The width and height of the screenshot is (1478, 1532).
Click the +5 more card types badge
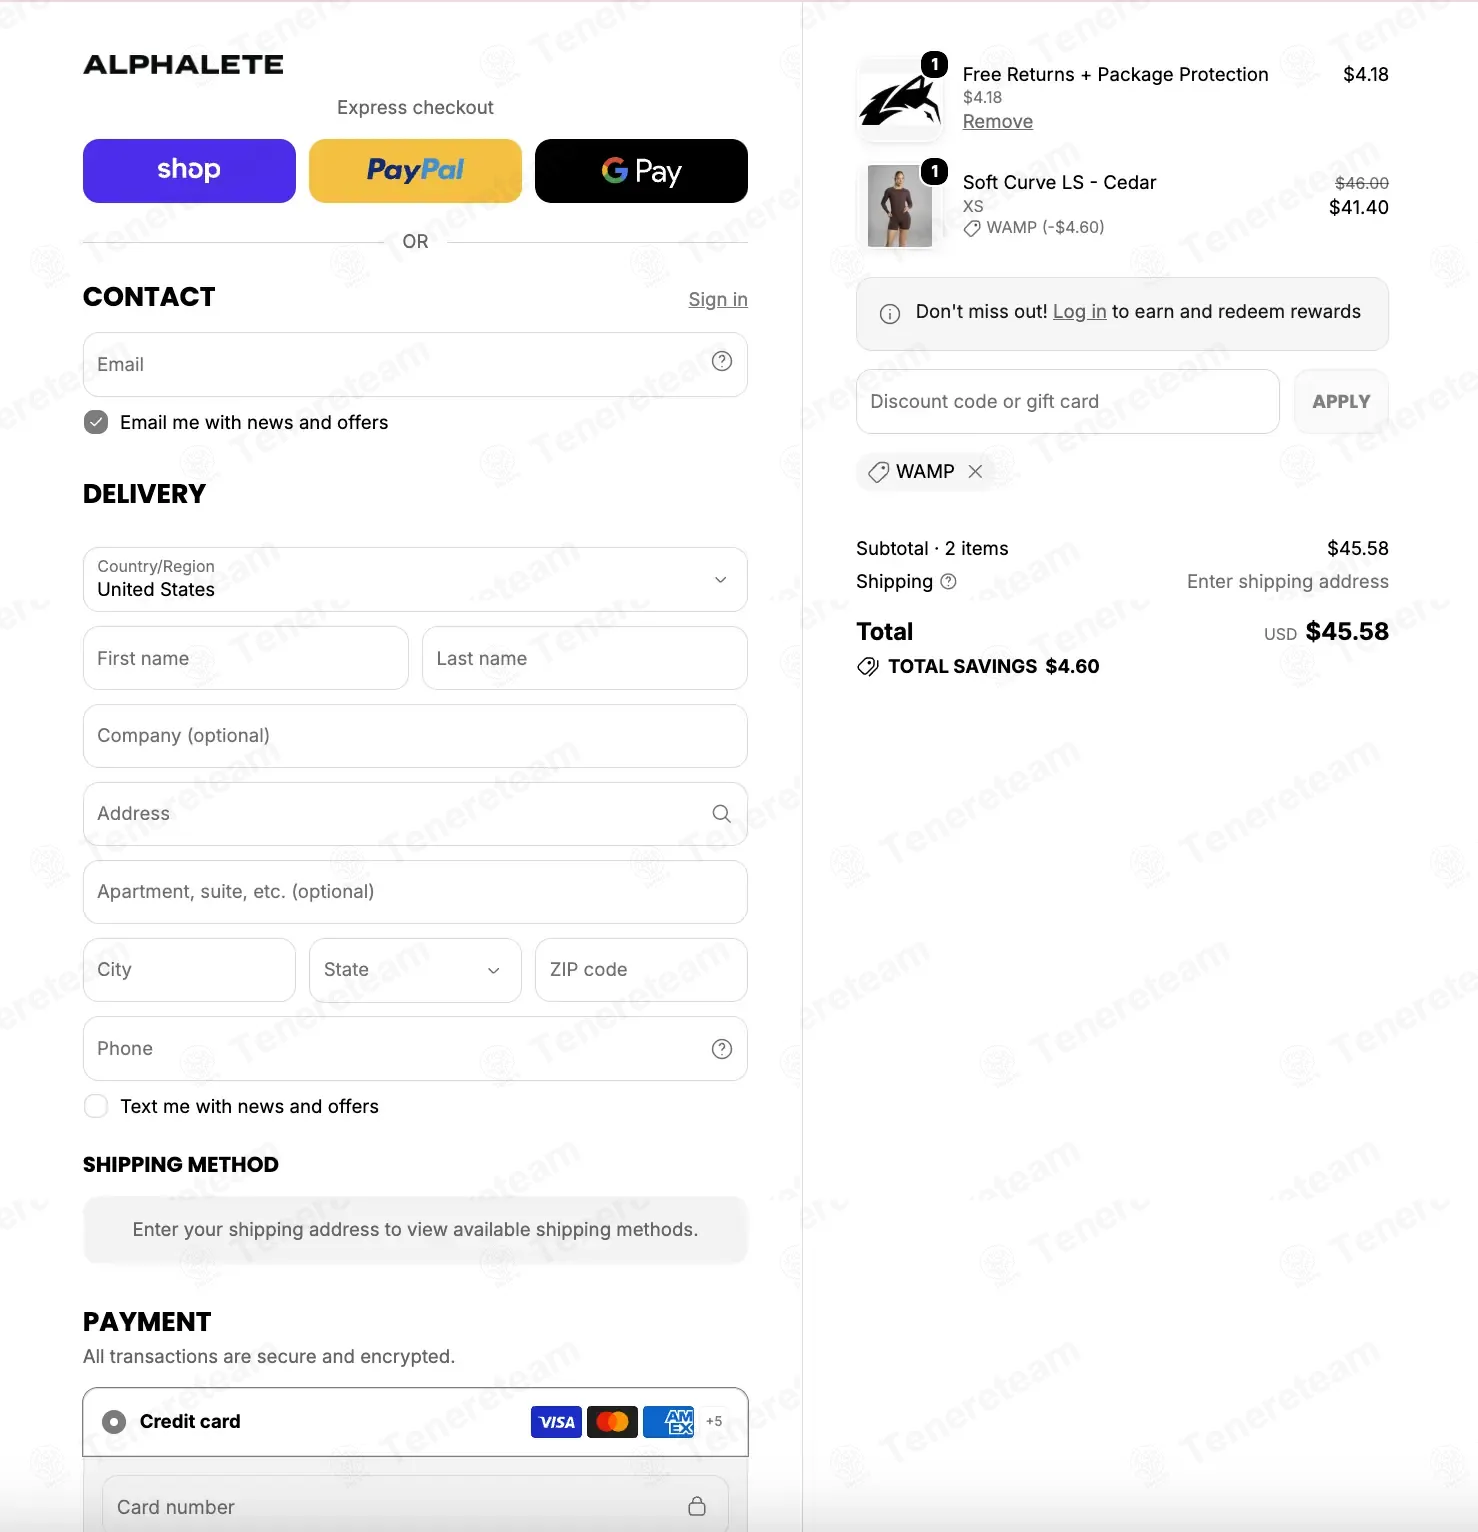(x=714, y=1421)
